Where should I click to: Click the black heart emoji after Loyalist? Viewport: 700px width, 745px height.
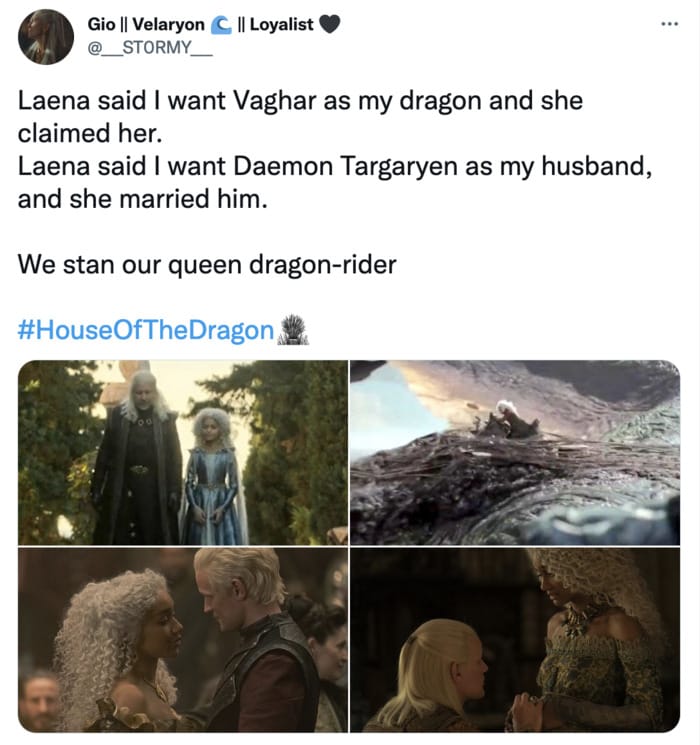pyautogui.click(x=329, y=24)
